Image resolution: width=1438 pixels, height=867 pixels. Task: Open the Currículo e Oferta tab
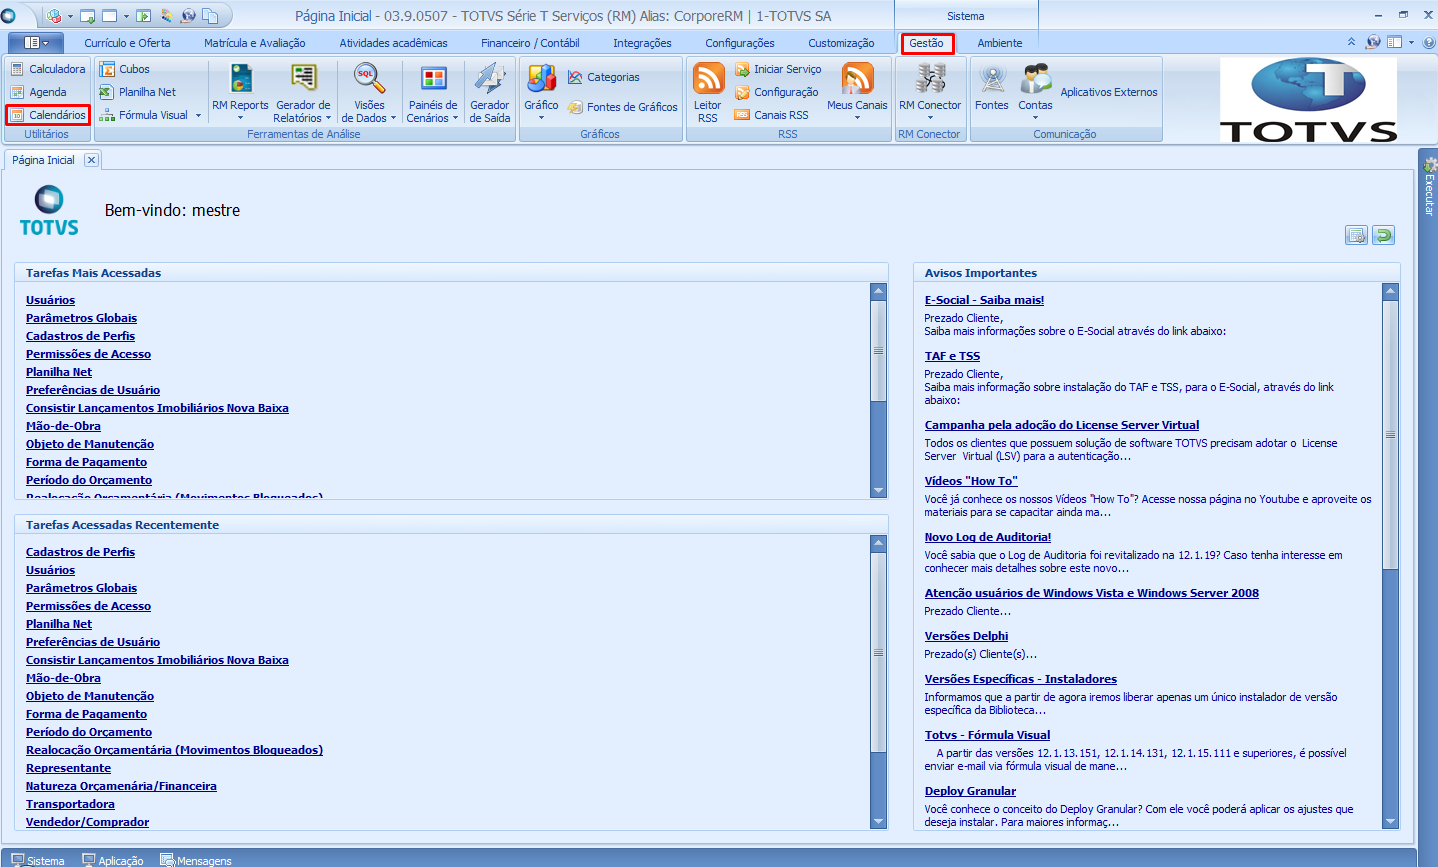(127, 43)
